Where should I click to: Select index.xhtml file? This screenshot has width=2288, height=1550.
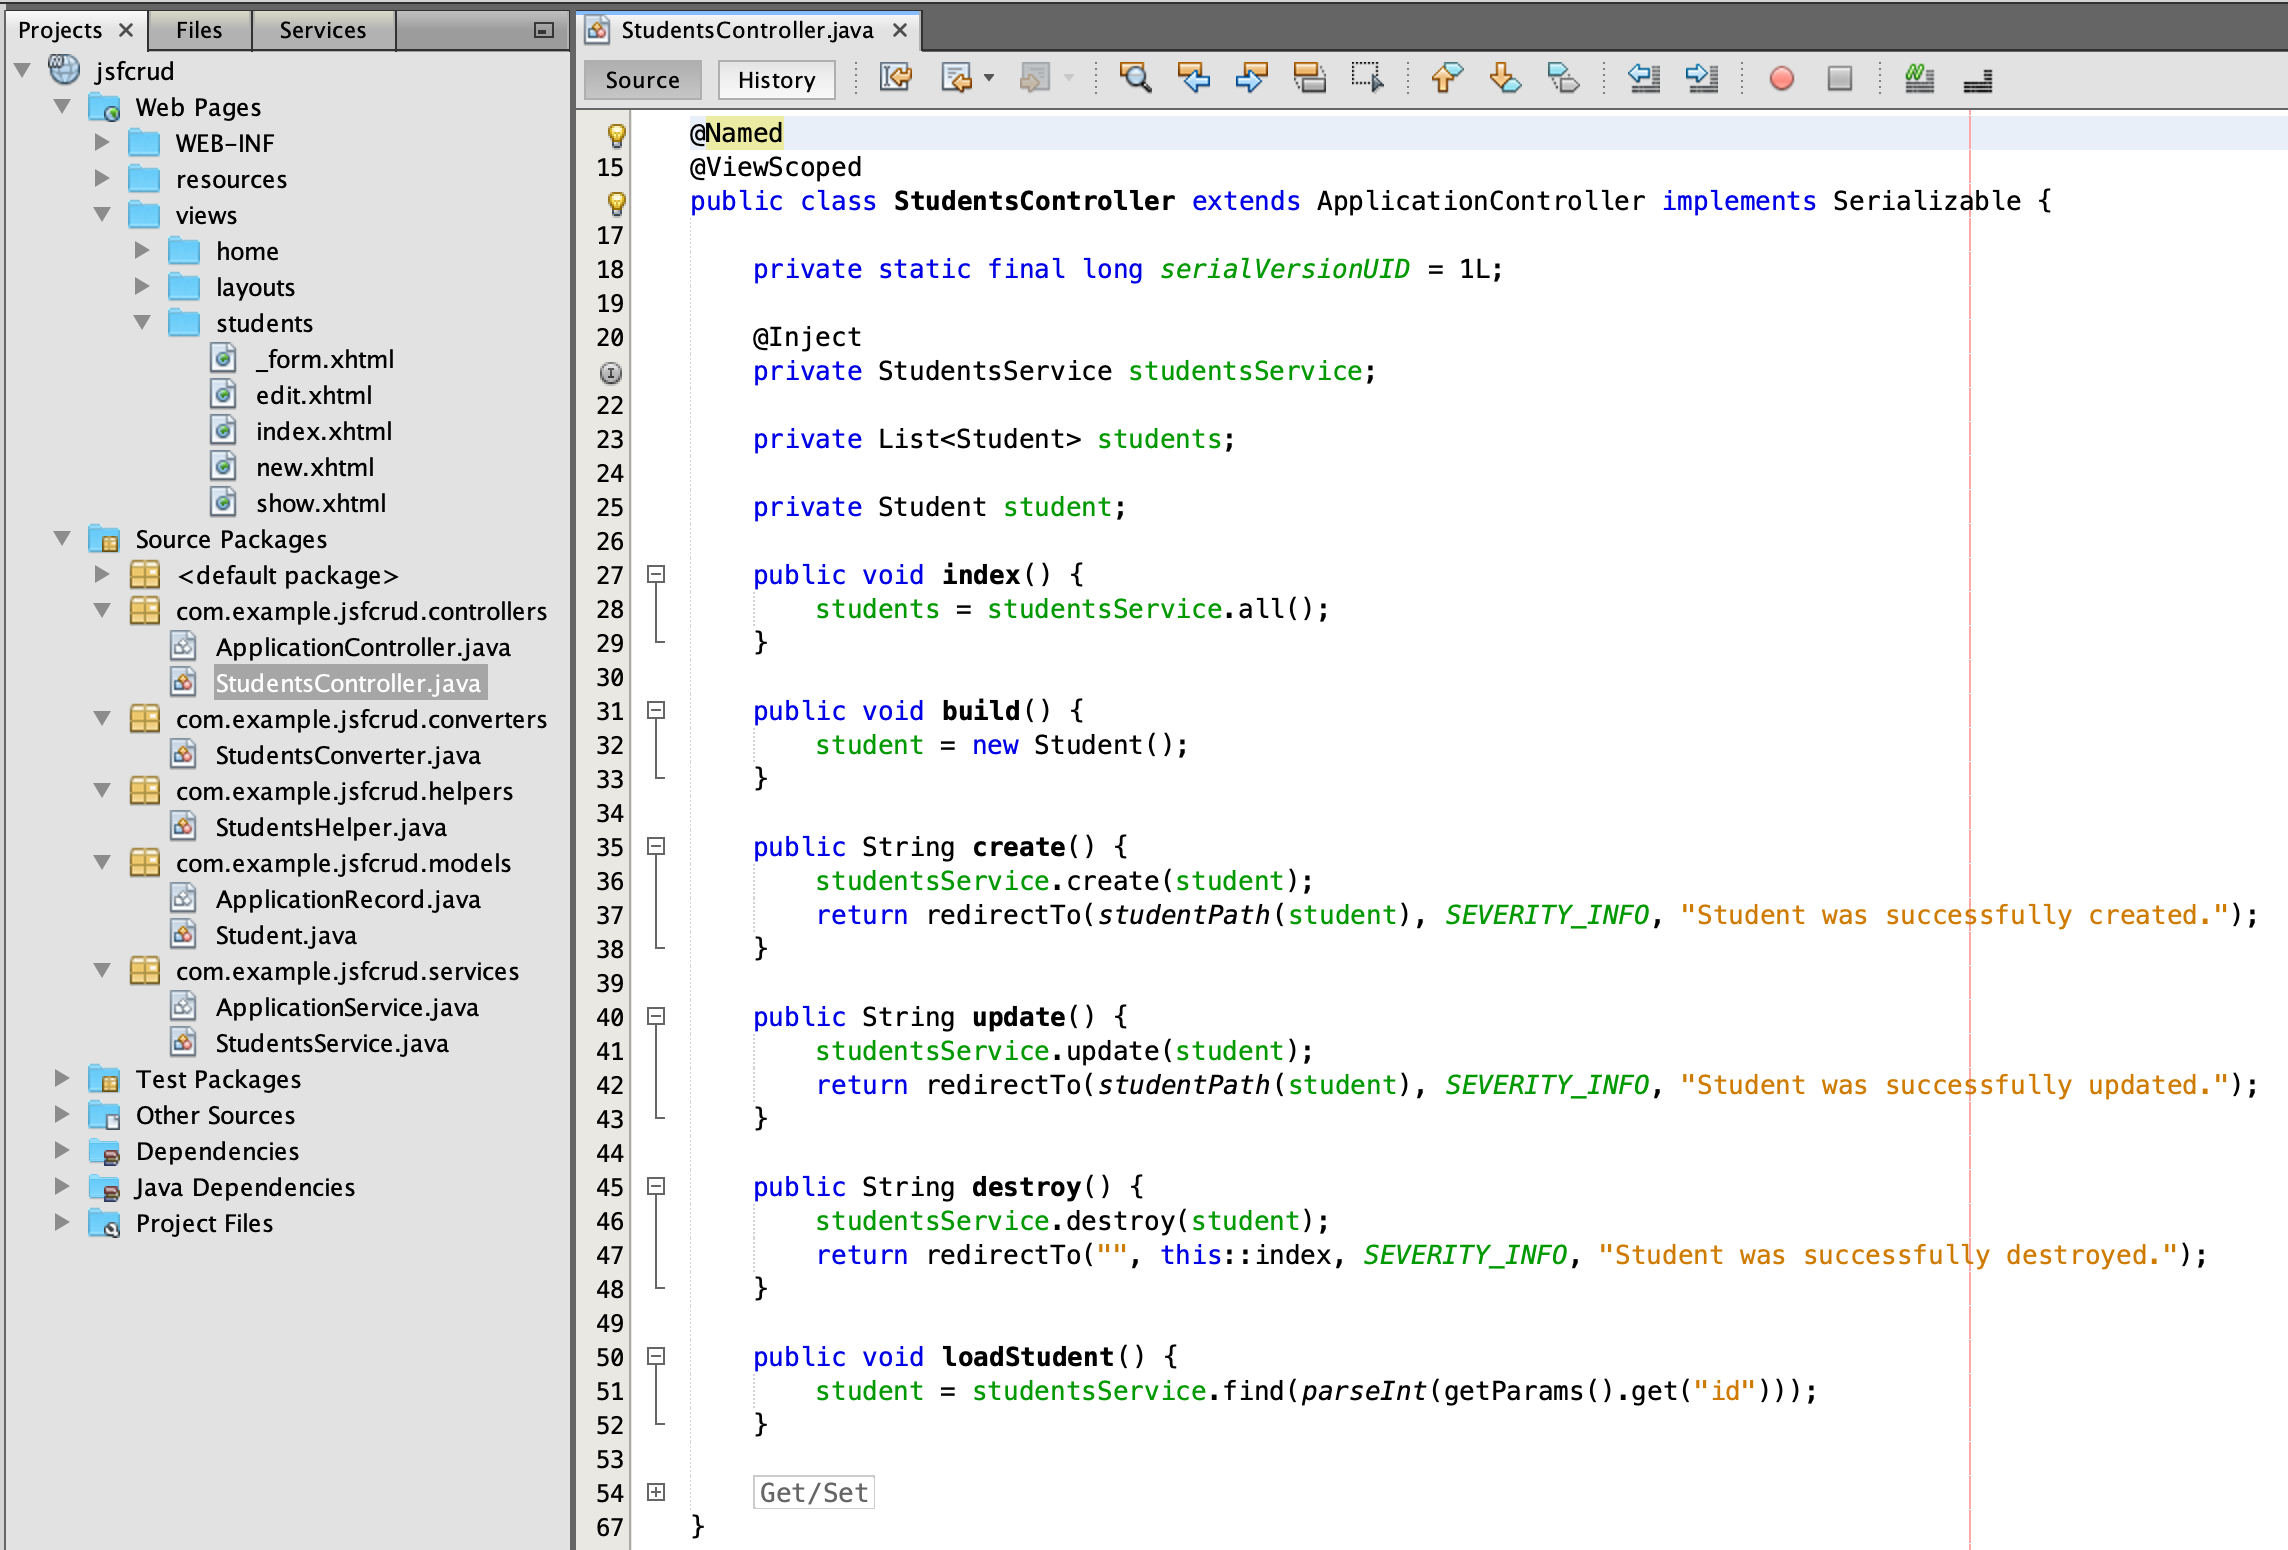[x=324, y=431]
